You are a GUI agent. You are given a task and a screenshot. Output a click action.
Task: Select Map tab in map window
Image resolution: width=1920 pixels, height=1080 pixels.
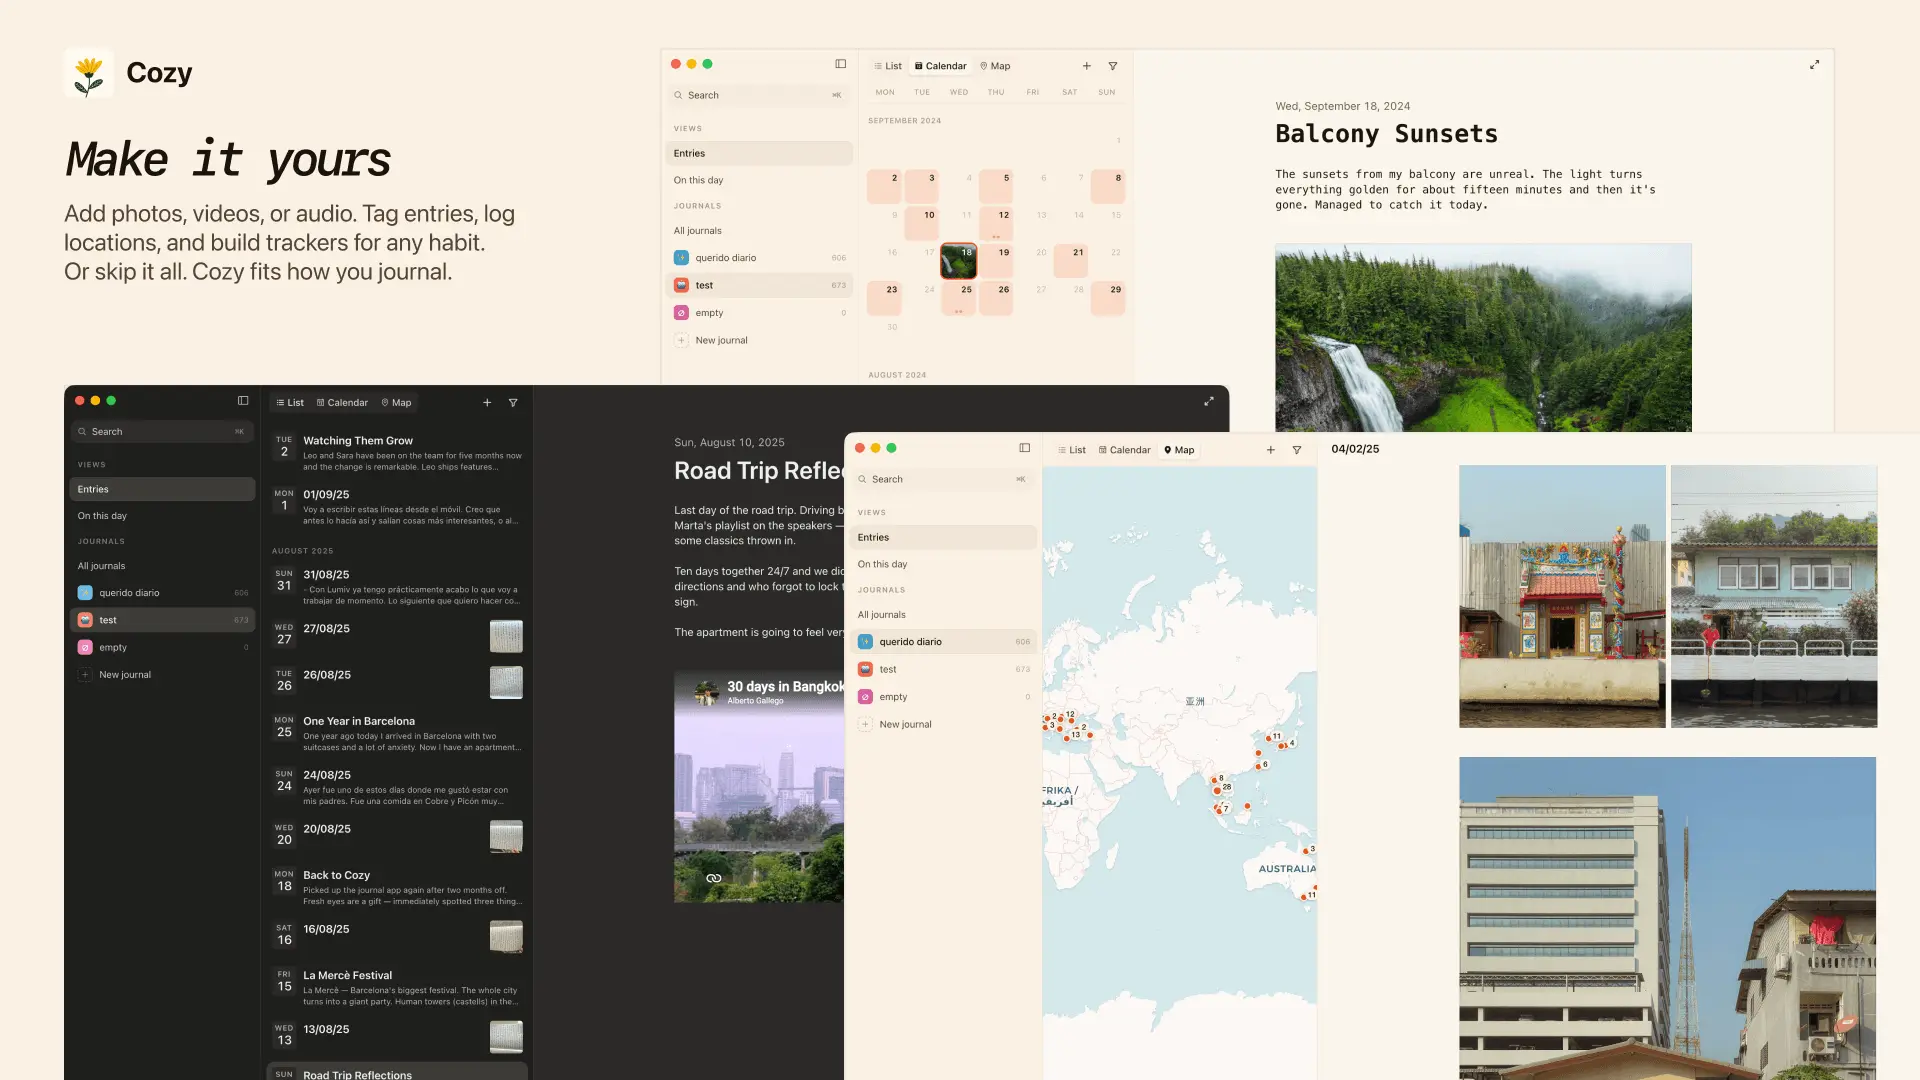1179,450
